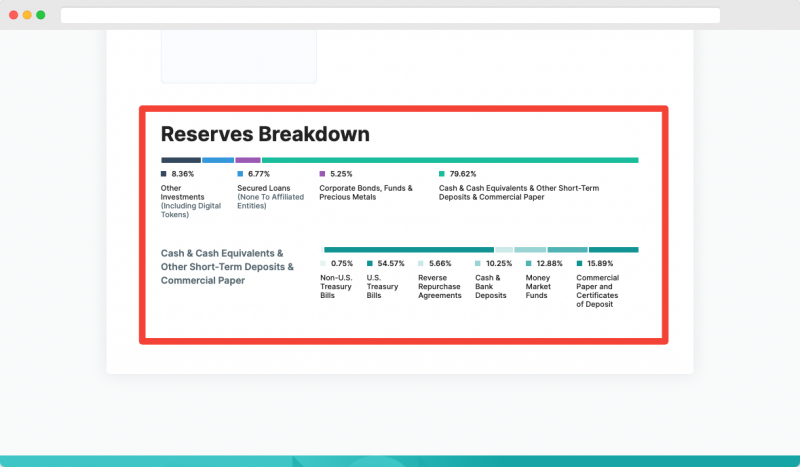Click the 12.88% value

pos(549,264)
